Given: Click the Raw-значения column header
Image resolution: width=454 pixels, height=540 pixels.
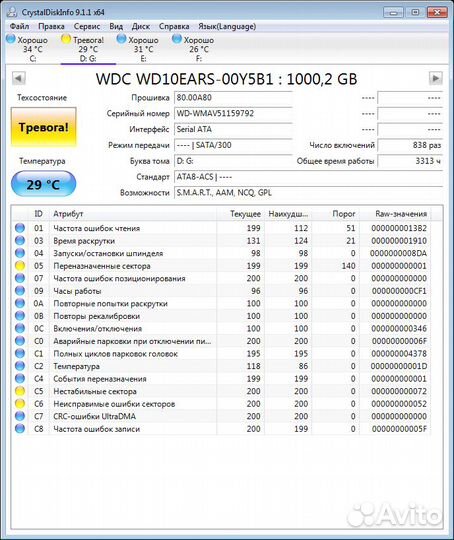Looking at the screenshot, I should (x=395, y=214).
